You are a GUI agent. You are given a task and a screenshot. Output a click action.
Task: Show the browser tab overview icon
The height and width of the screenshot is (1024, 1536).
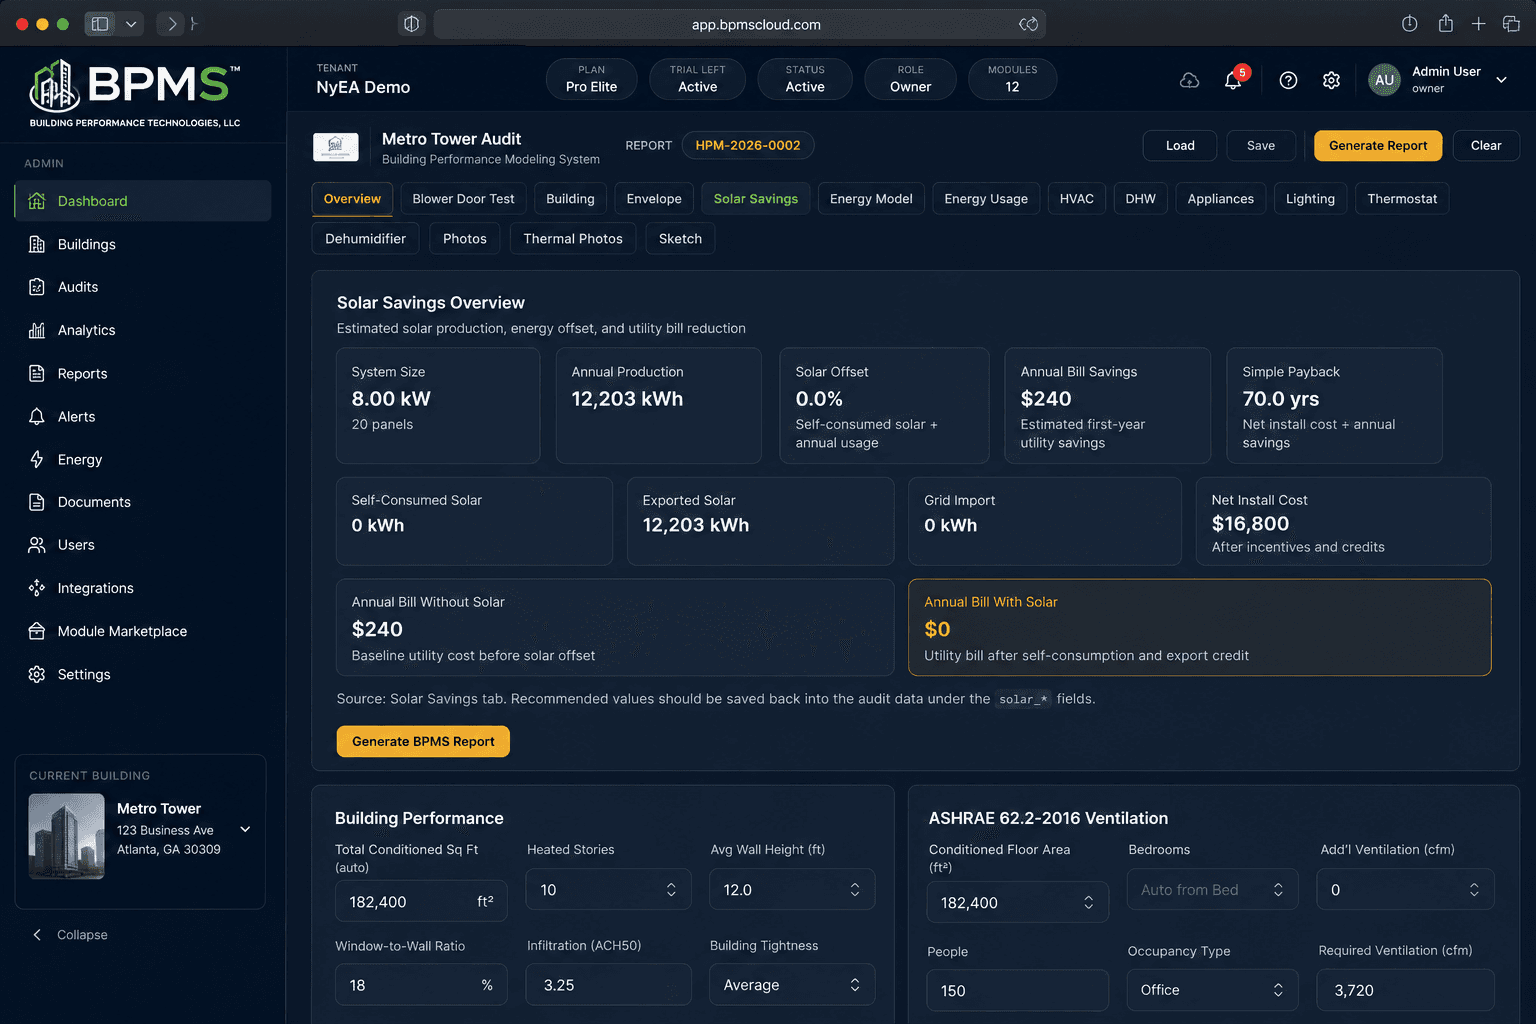pos(1511,24)
